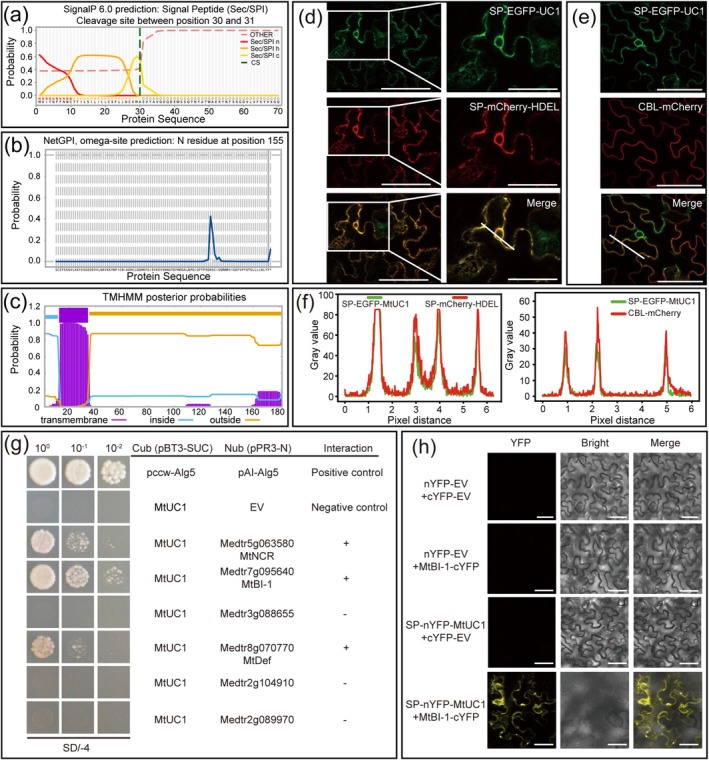Select the text 'Cleavage site between position 30 and 31'
709x760 pixels.
click(x=165, y=20)
